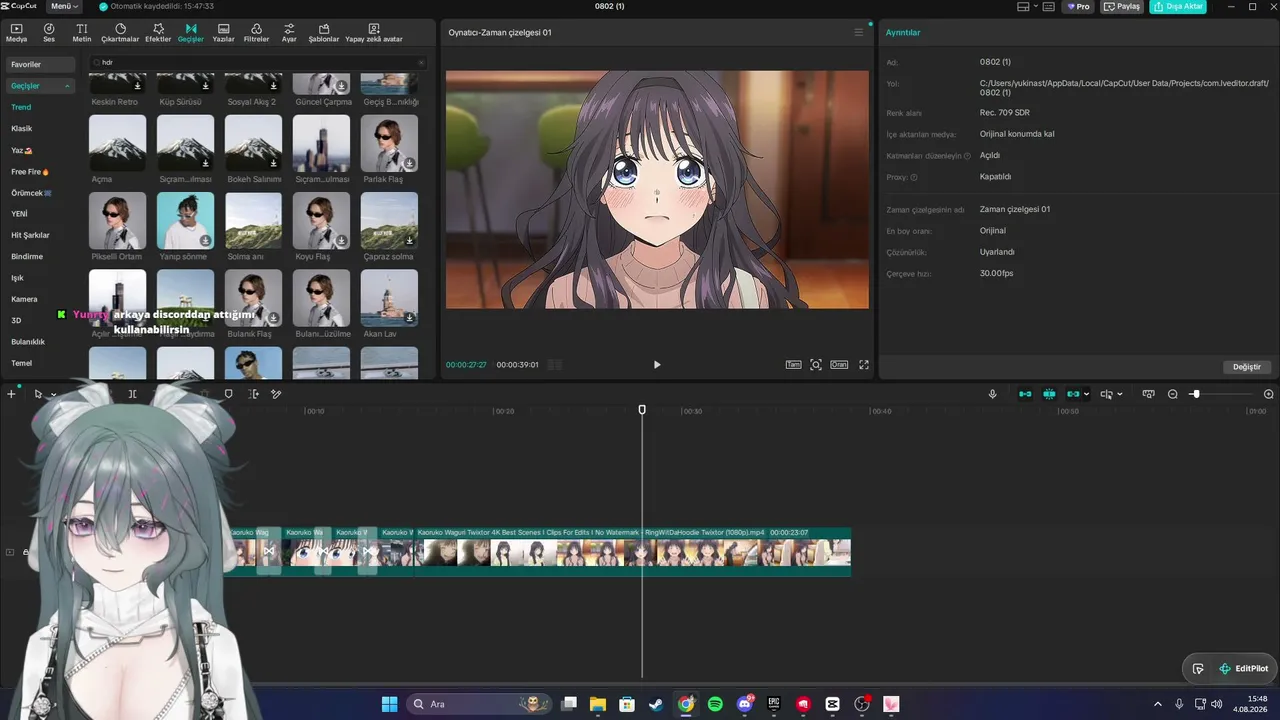Click the timeline pen edit icon
Image resolution: width=1280 pixels, height=720 pixels.
coord(276,394)
